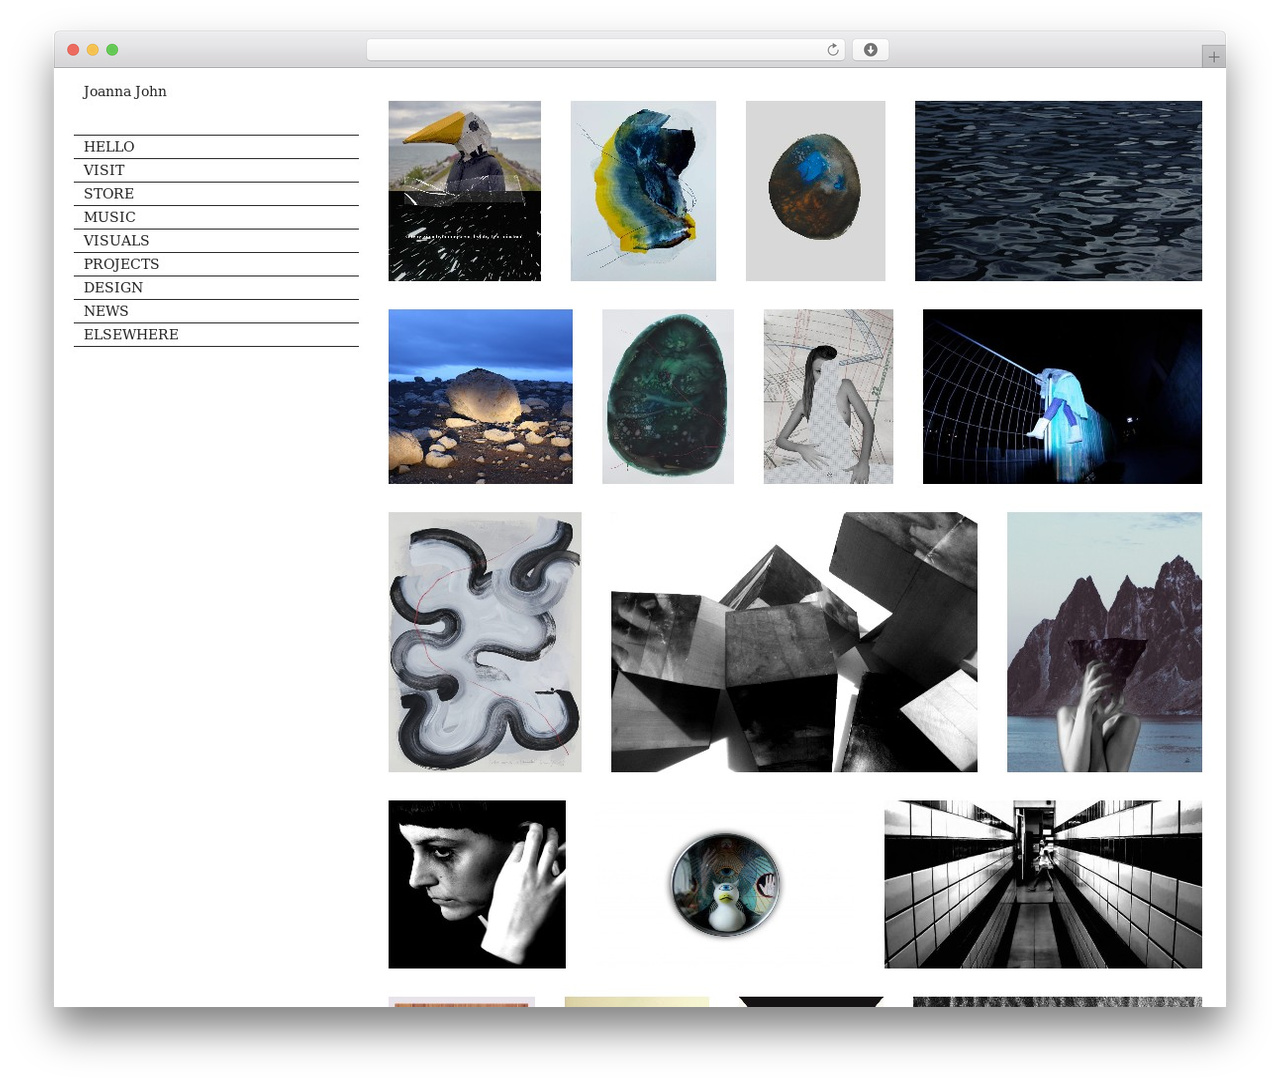Viewport: 1280px width, 1084px height.
Task: Reload the page with the refresh icon
Action: point(832,50)
